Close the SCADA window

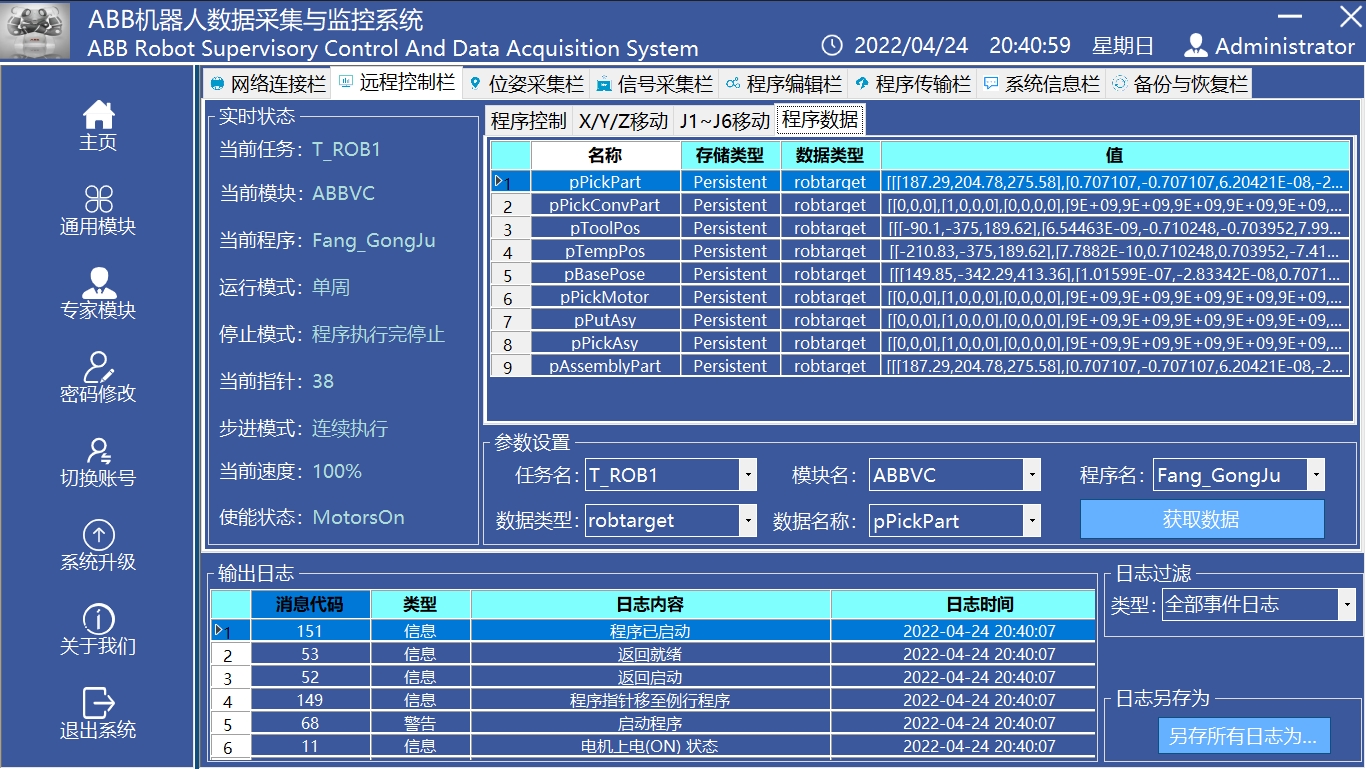coord(1350,17)
